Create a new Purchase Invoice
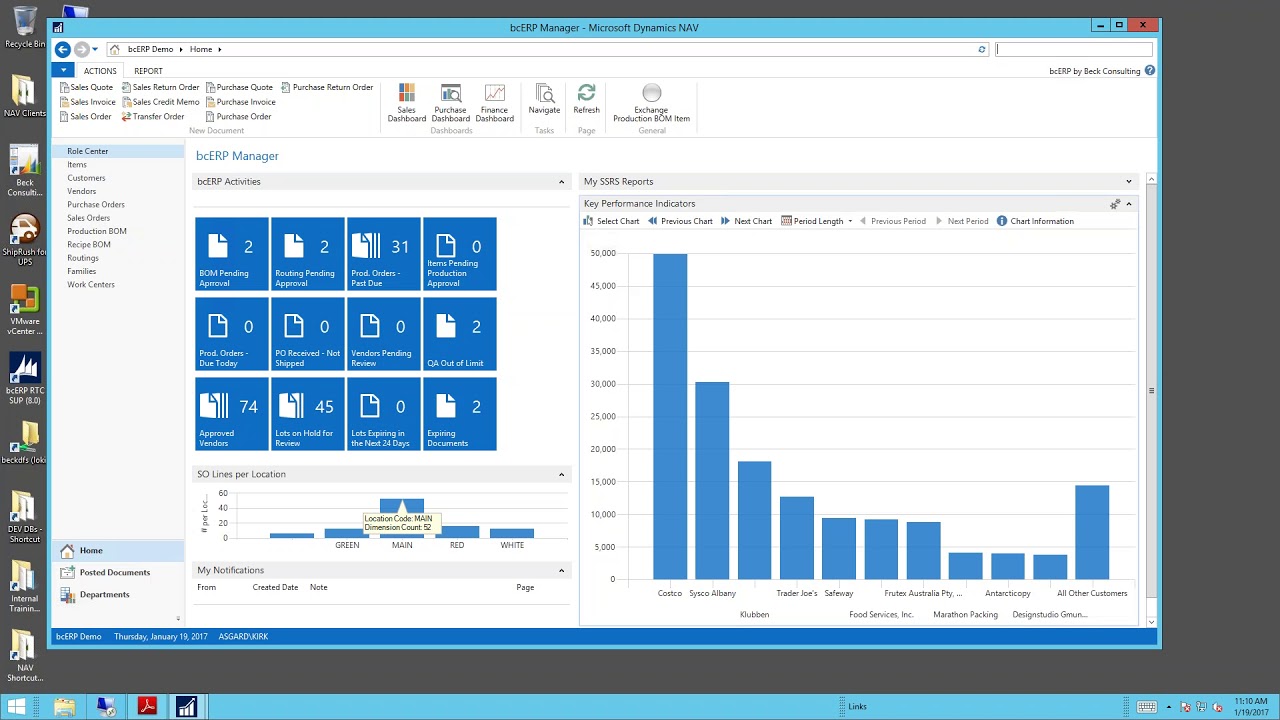The width and height of the screenshot is (1280, 720). 240,102
